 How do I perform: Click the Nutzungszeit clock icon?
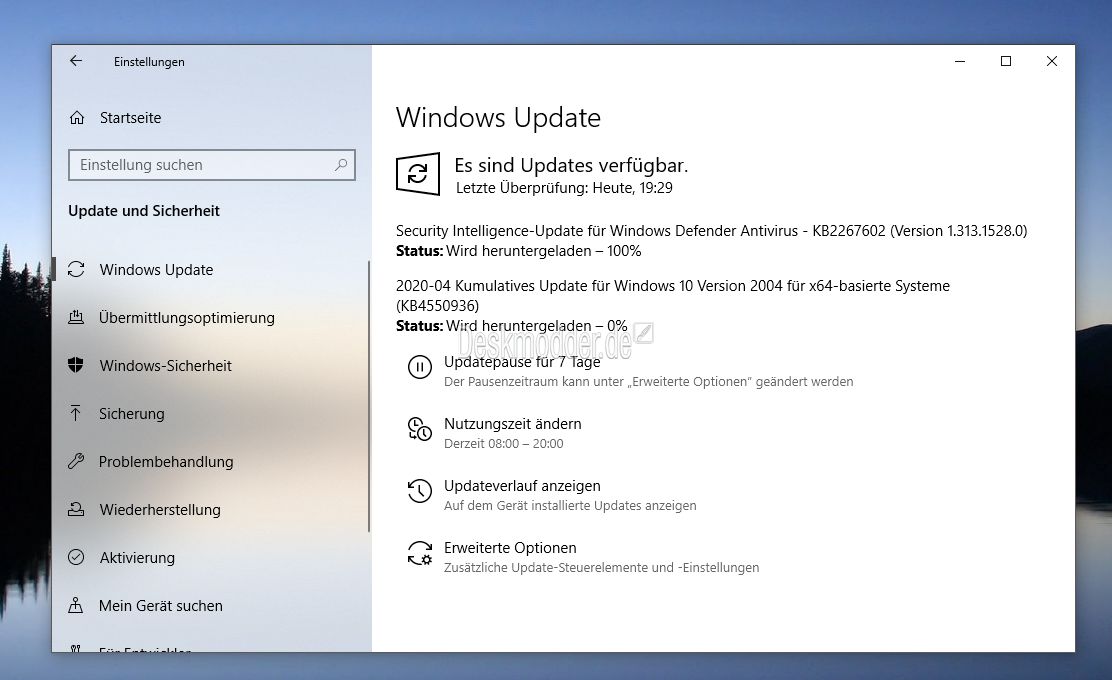coord(420,429)
